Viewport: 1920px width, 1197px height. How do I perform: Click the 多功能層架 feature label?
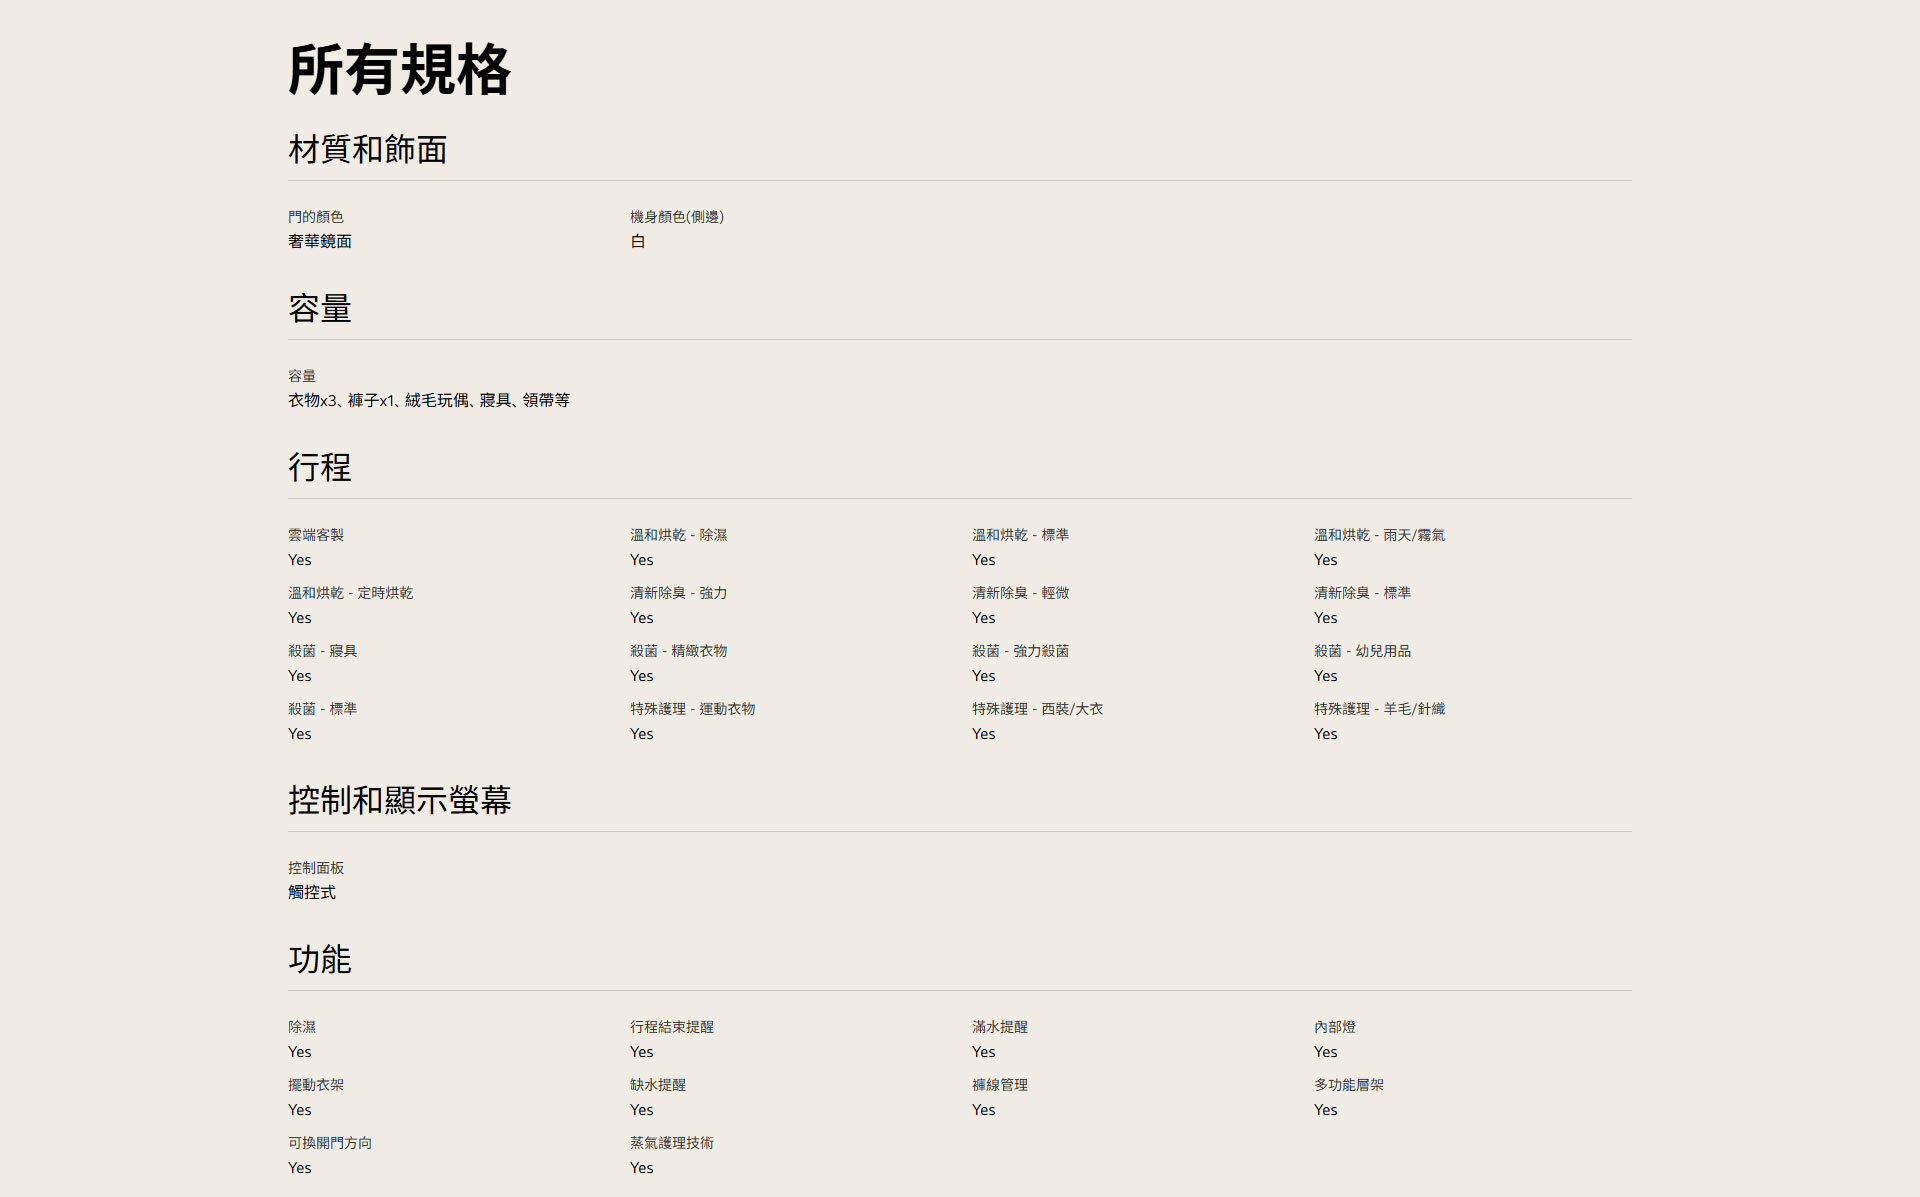1348,1085
